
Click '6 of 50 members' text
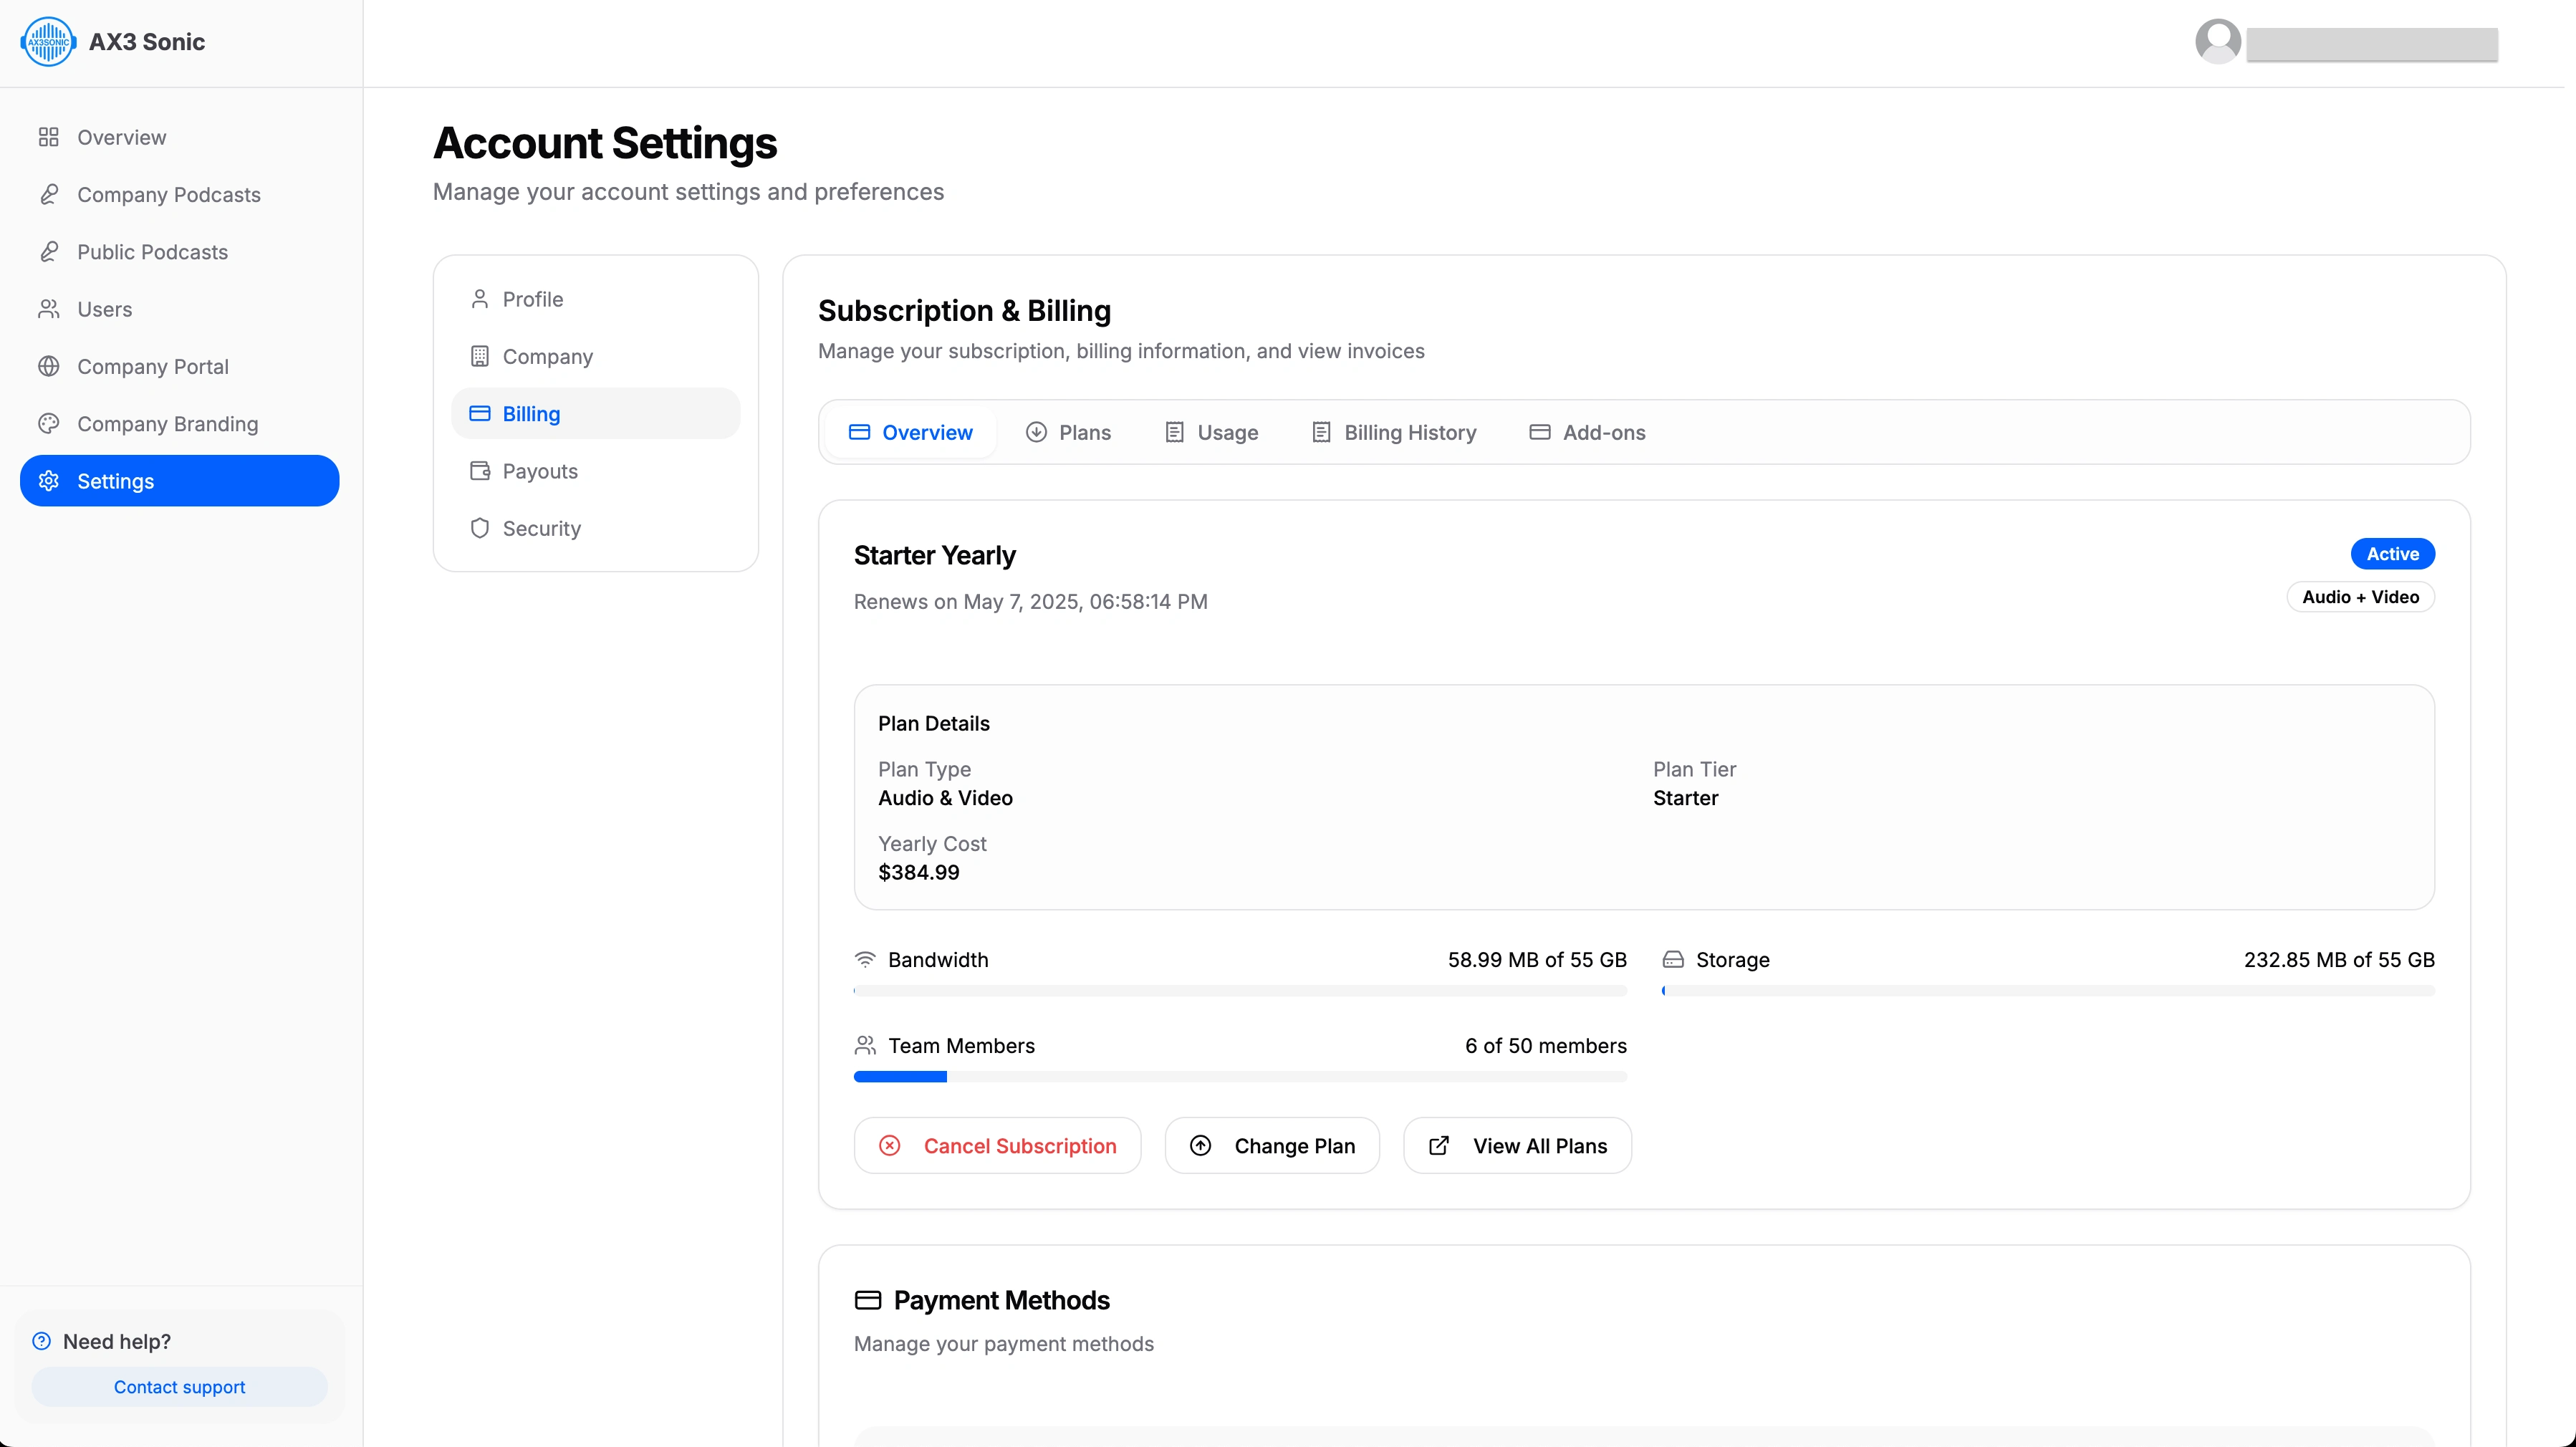(1545, 1045)
